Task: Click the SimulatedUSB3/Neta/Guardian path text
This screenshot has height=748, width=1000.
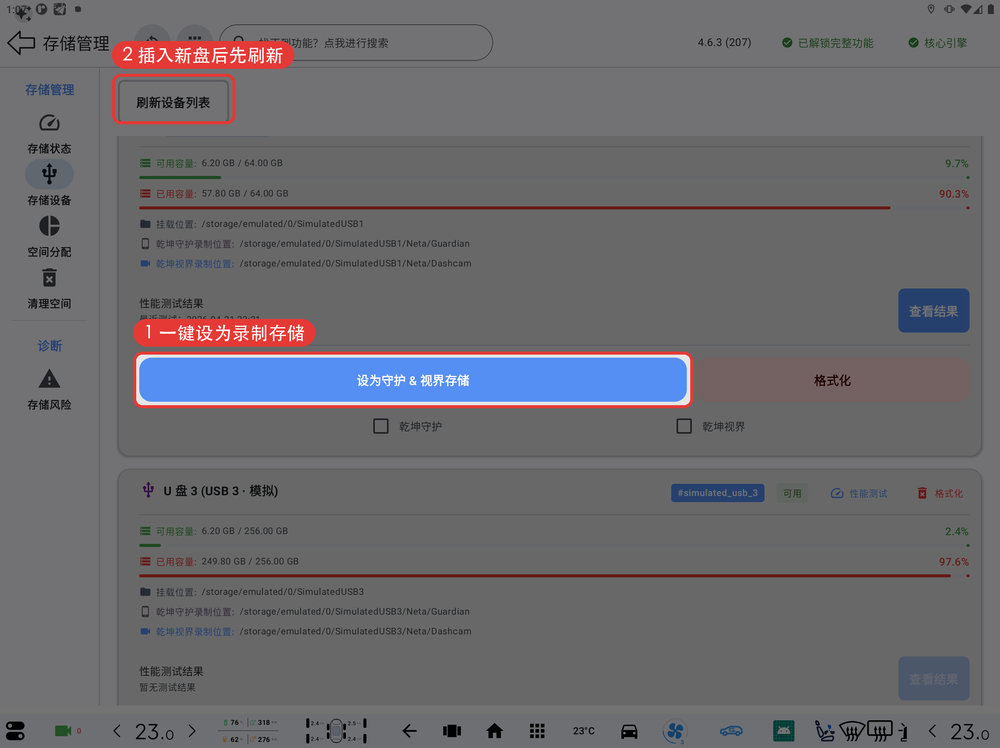Action: [355, 612]
